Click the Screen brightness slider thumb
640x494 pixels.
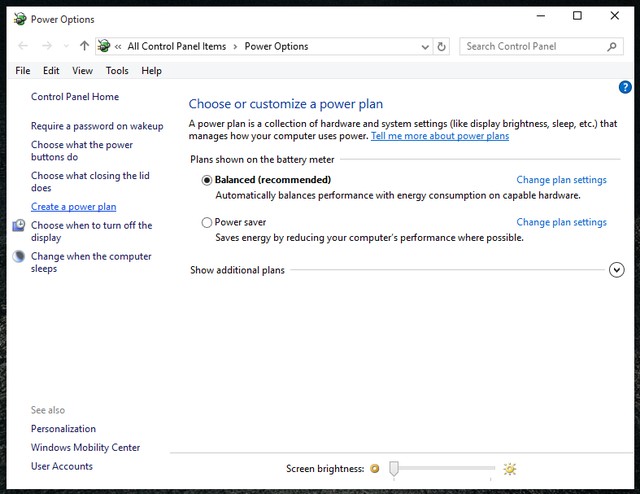[x=394, y=469]
